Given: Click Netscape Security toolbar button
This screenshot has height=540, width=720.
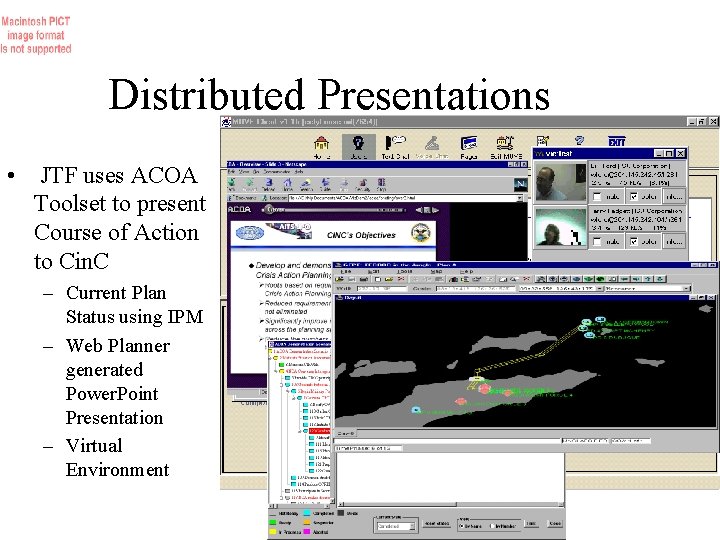Looking at the screenshot, I should pyautogui.click(x=363, y=185).
